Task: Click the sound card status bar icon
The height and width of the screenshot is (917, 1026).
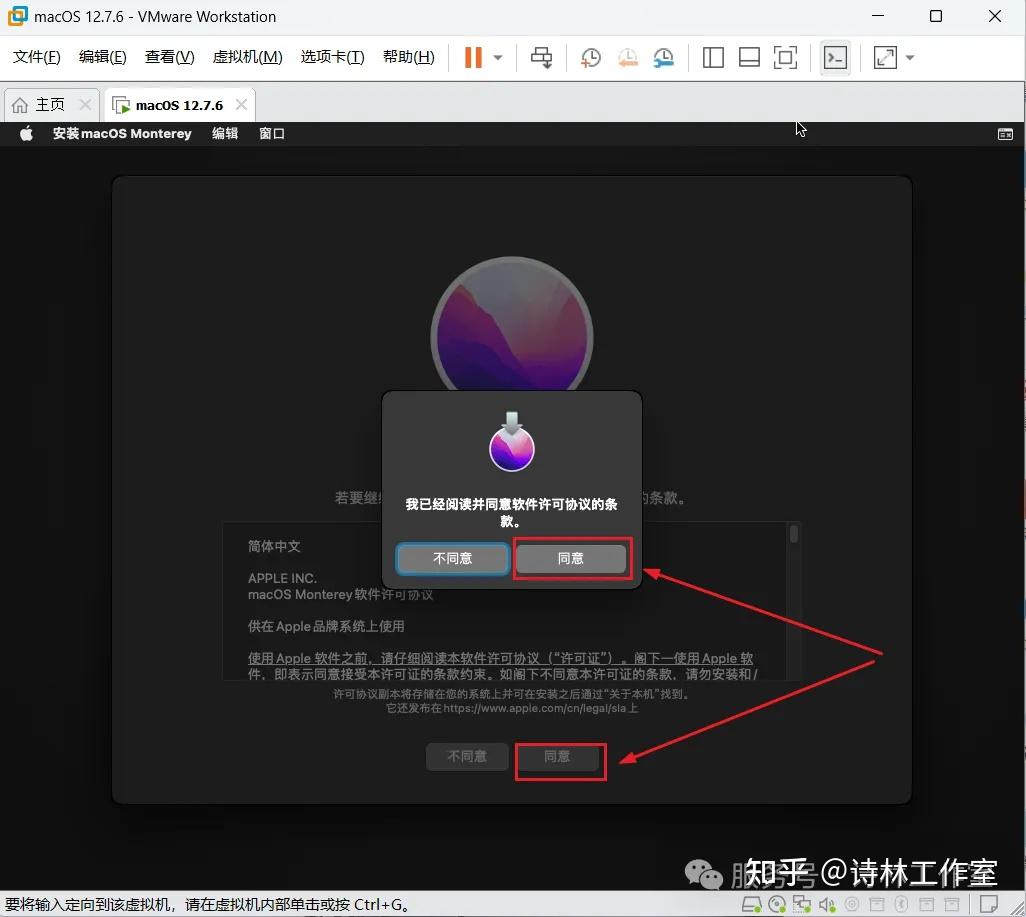Action: point(827,905)
